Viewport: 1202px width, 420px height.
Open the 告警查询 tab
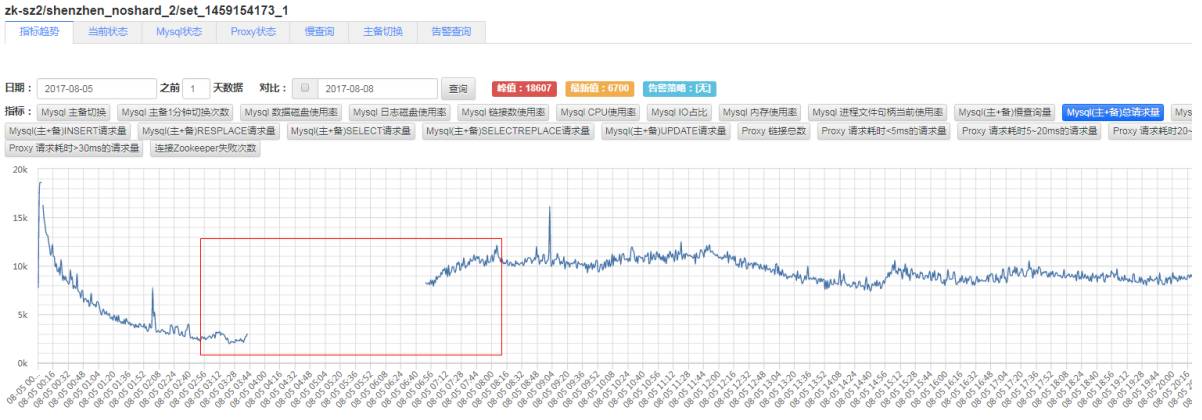coord(451,31)
